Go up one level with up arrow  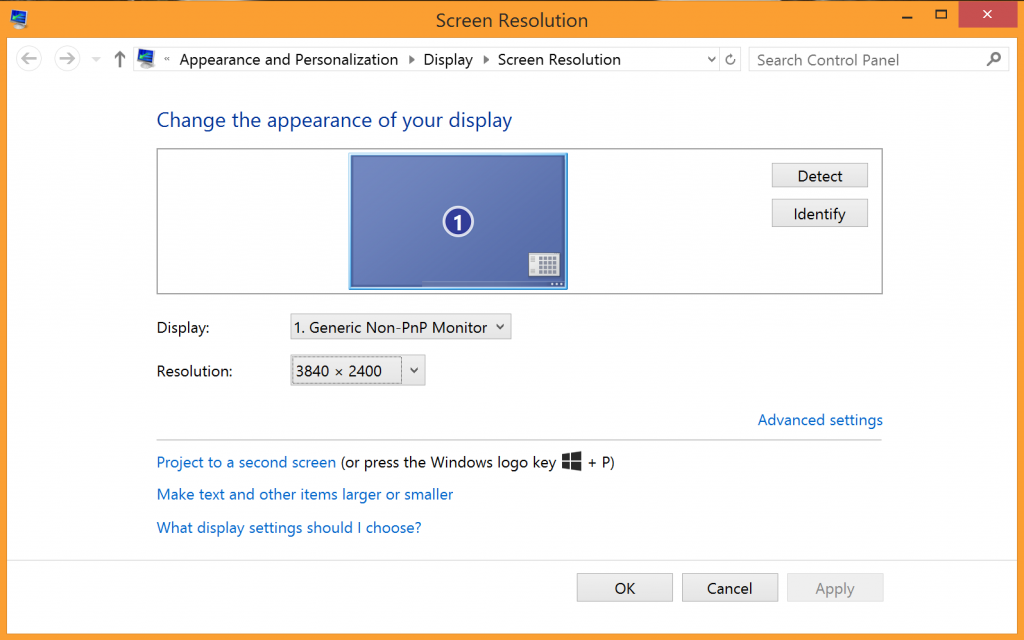pos(120,59)
